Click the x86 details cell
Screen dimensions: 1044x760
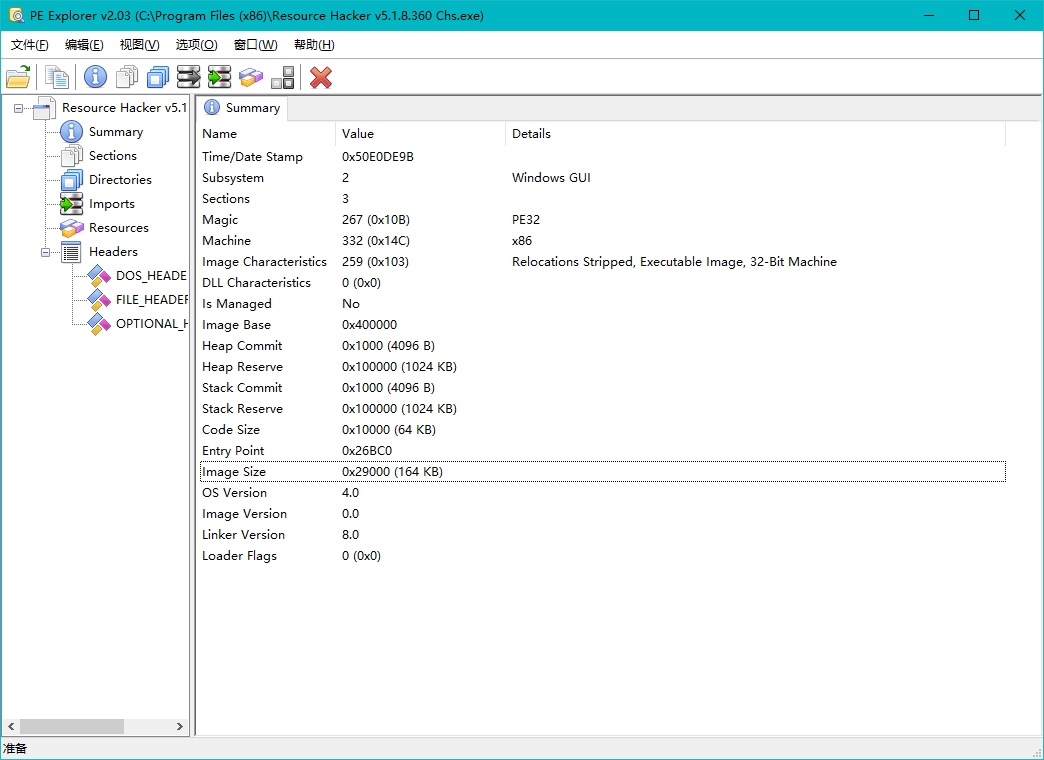tap(522, 240)
